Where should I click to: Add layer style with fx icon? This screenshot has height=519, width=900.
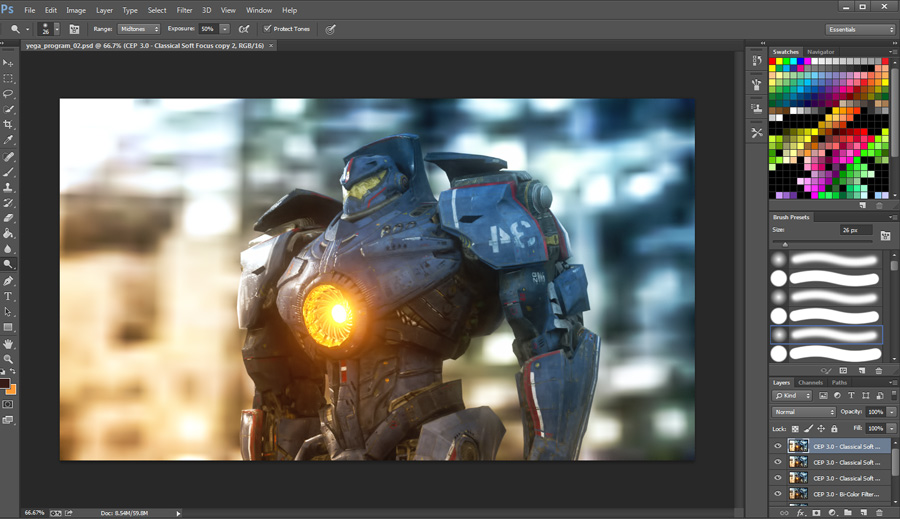coord(801,513)
